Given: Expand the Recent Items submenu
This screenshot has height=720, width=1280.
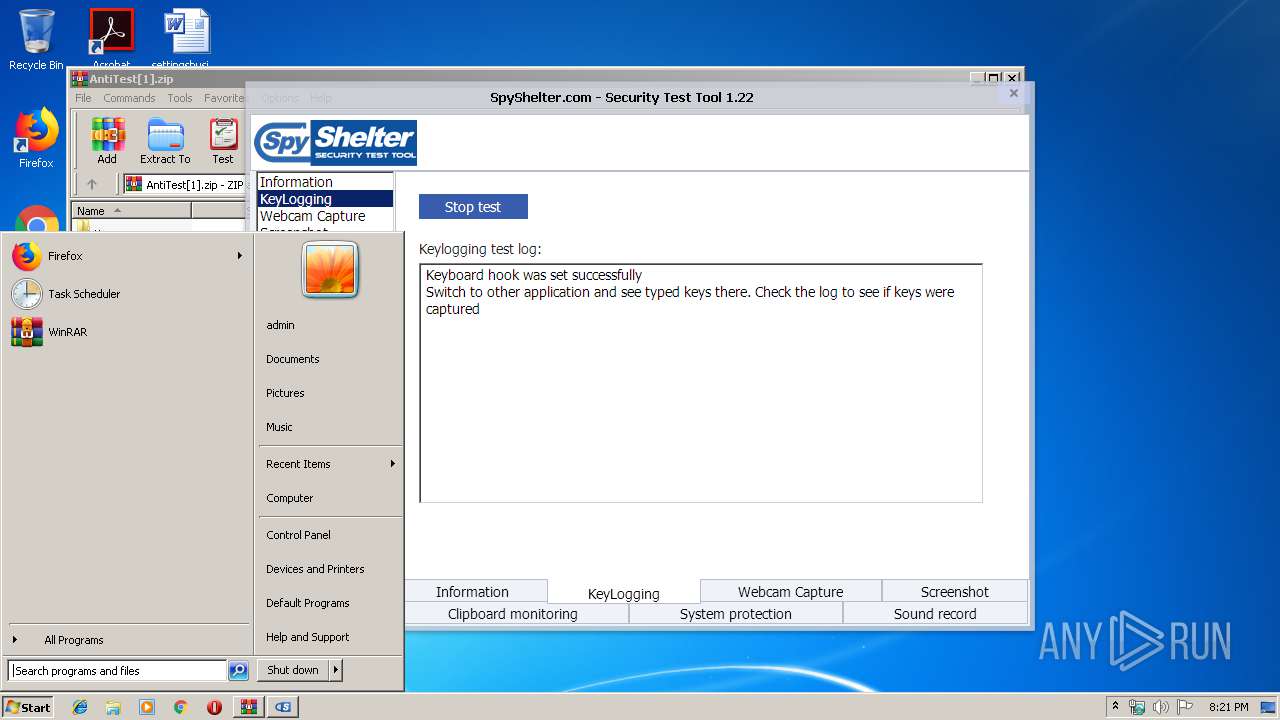Looking at the screenshot, I should click(329, 464).
